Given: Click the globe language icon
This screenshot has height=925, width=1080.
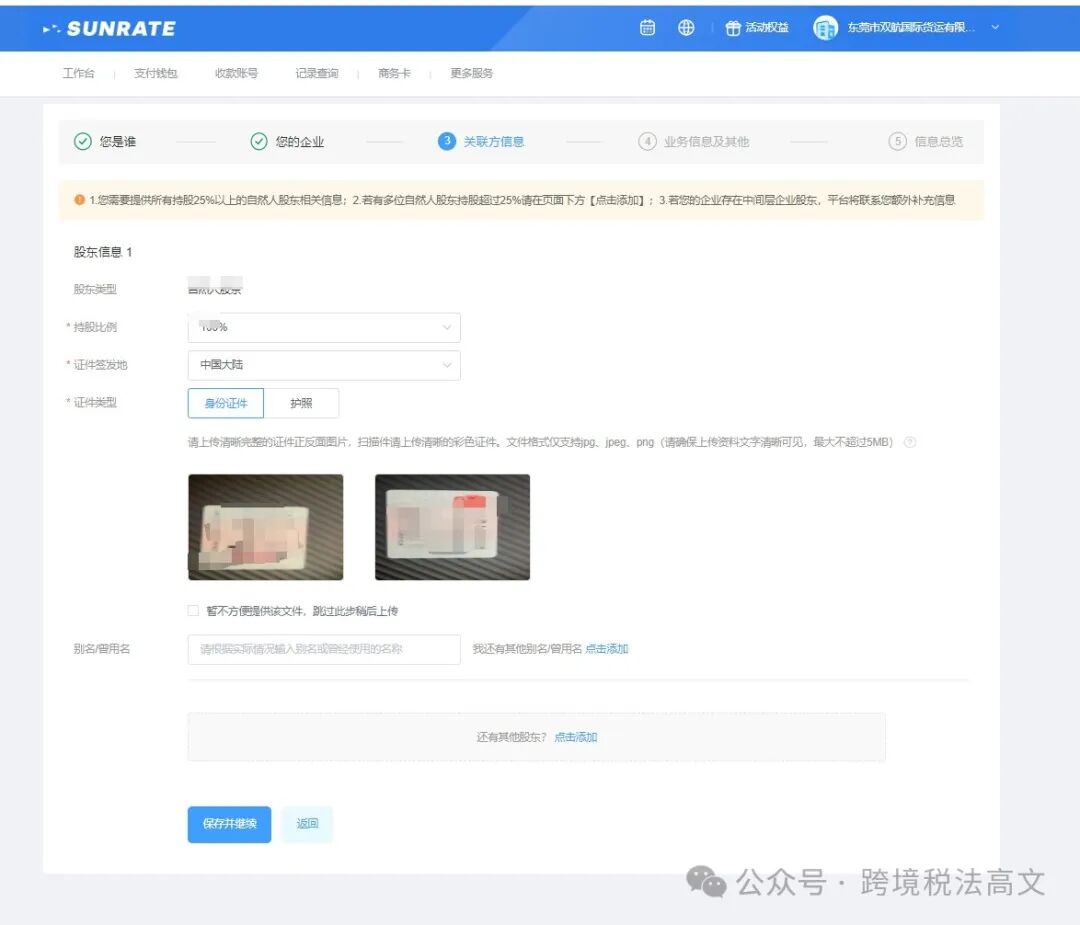Looking at the screenshot, I should pyautogui.click(x=686, y=27).
